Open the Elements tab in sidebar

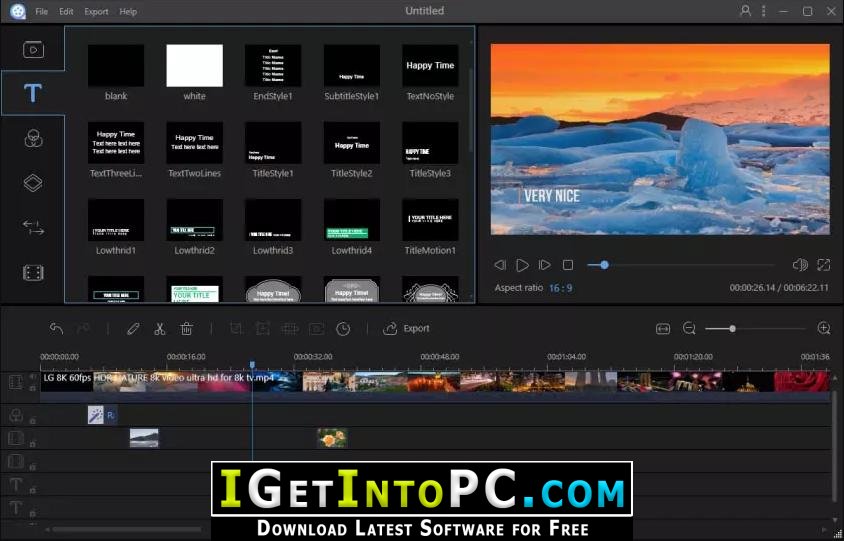pos(33,273)
